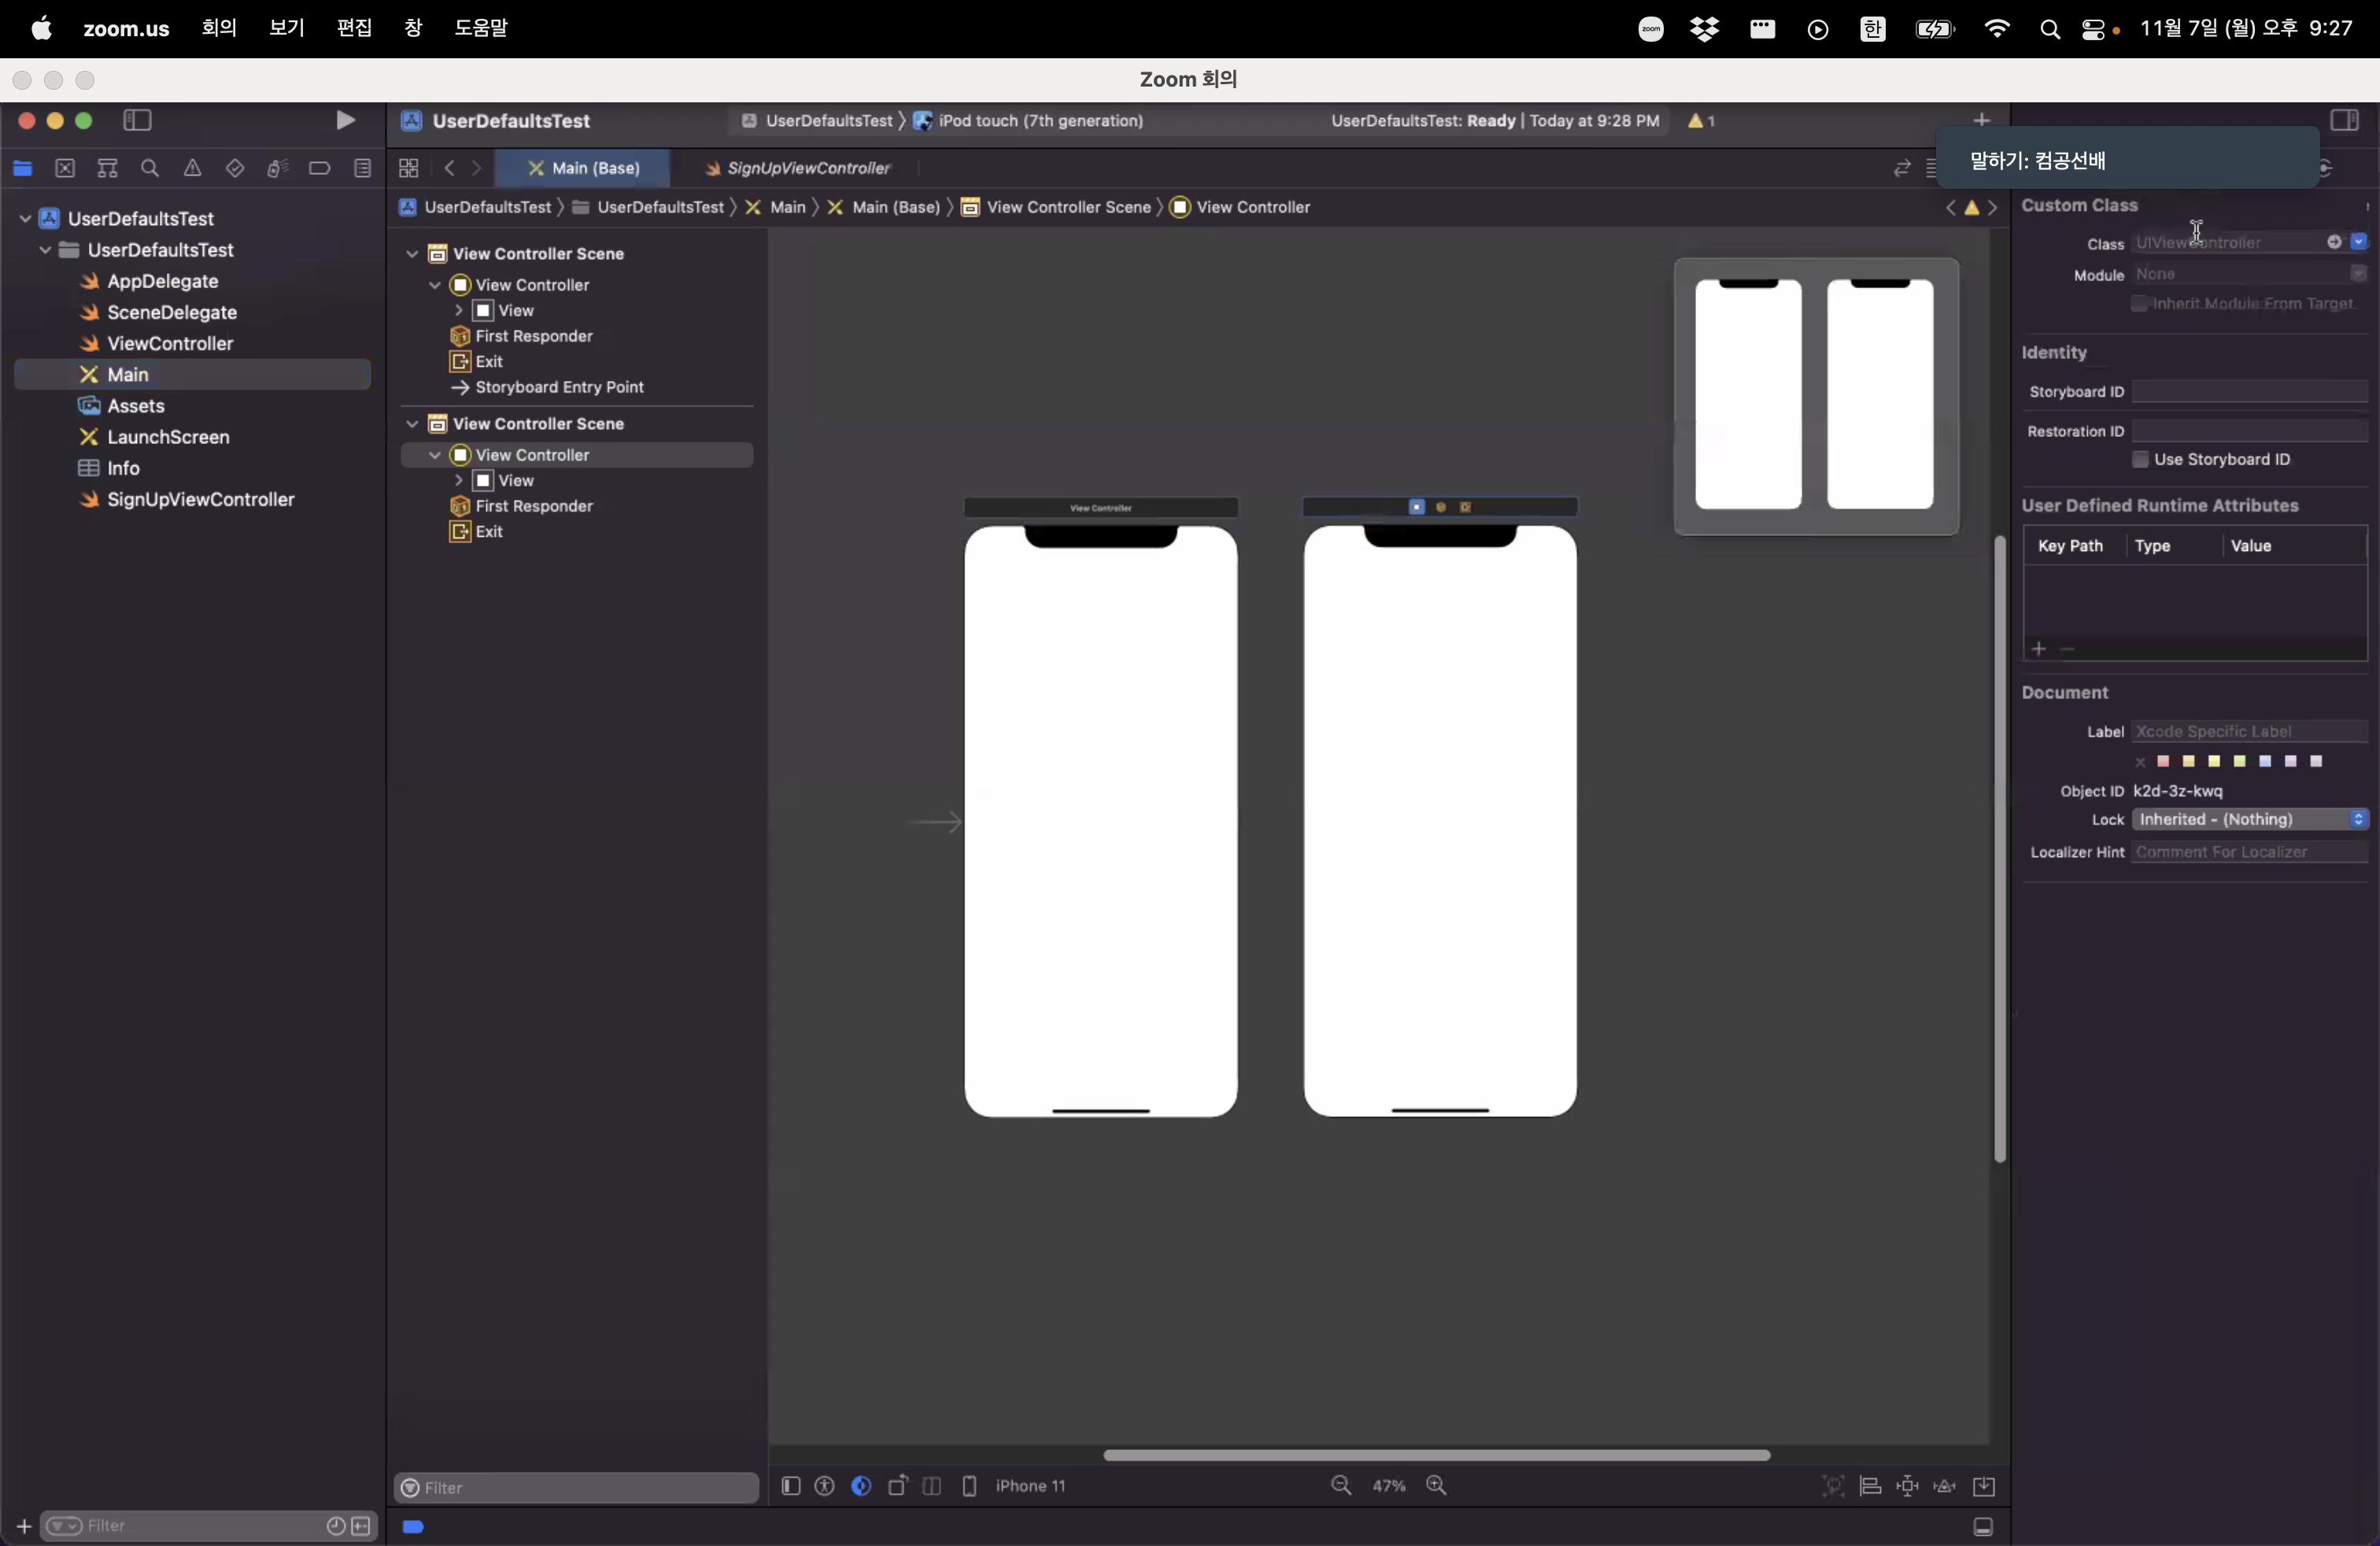Open the 편집 menu
This screenshot has height=1546, width=2380.
click(355, 28)
